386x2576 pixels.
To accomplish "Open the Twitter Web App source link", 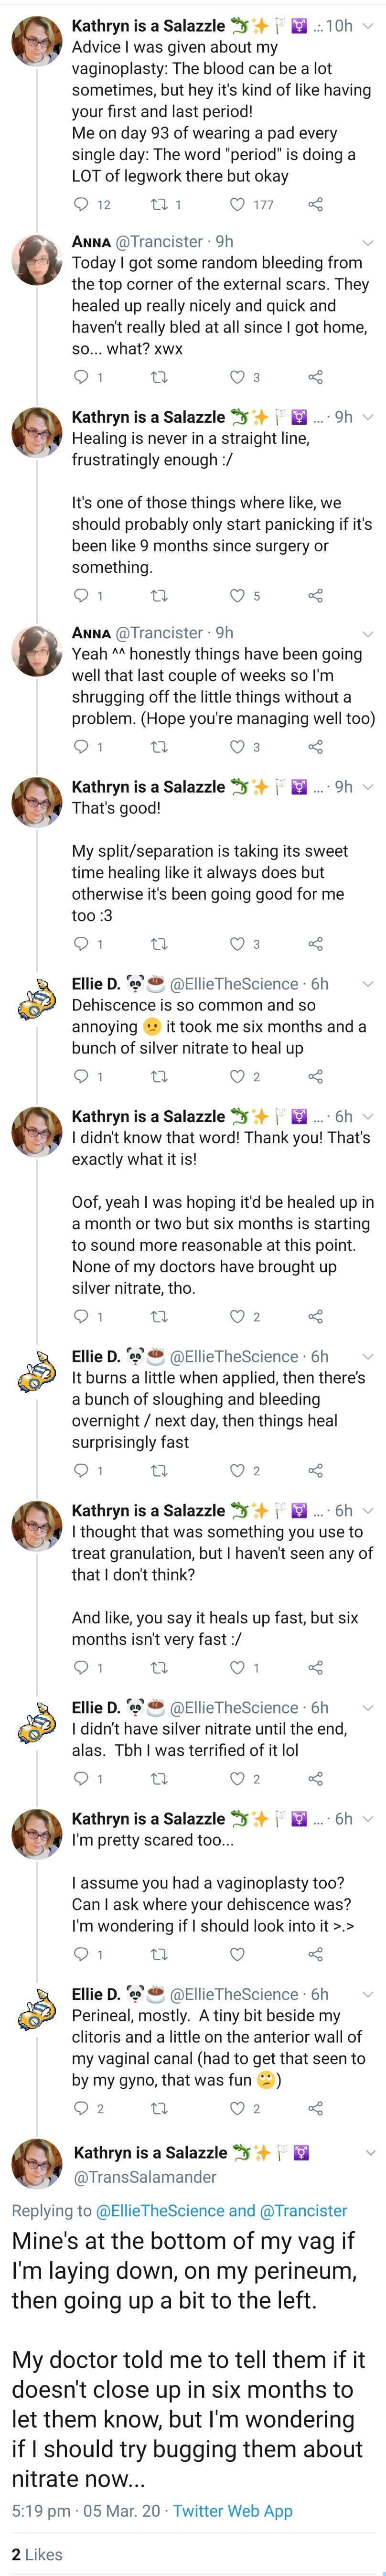I will coord(233,2511).
